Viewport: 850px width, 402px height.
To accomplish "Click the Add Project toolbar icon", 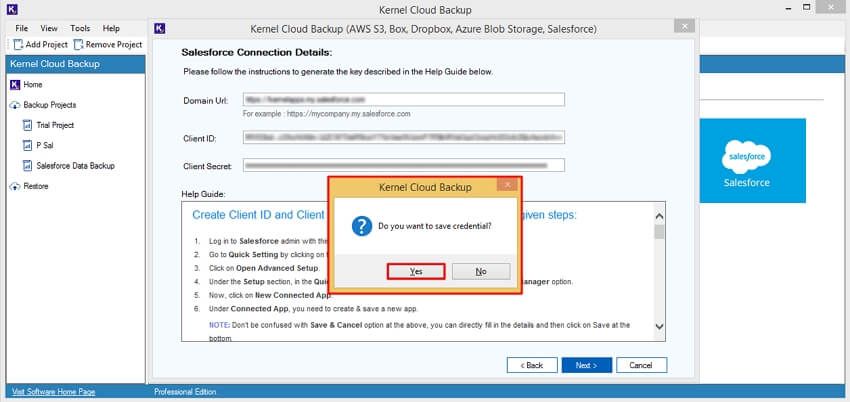I will [18, 44].
